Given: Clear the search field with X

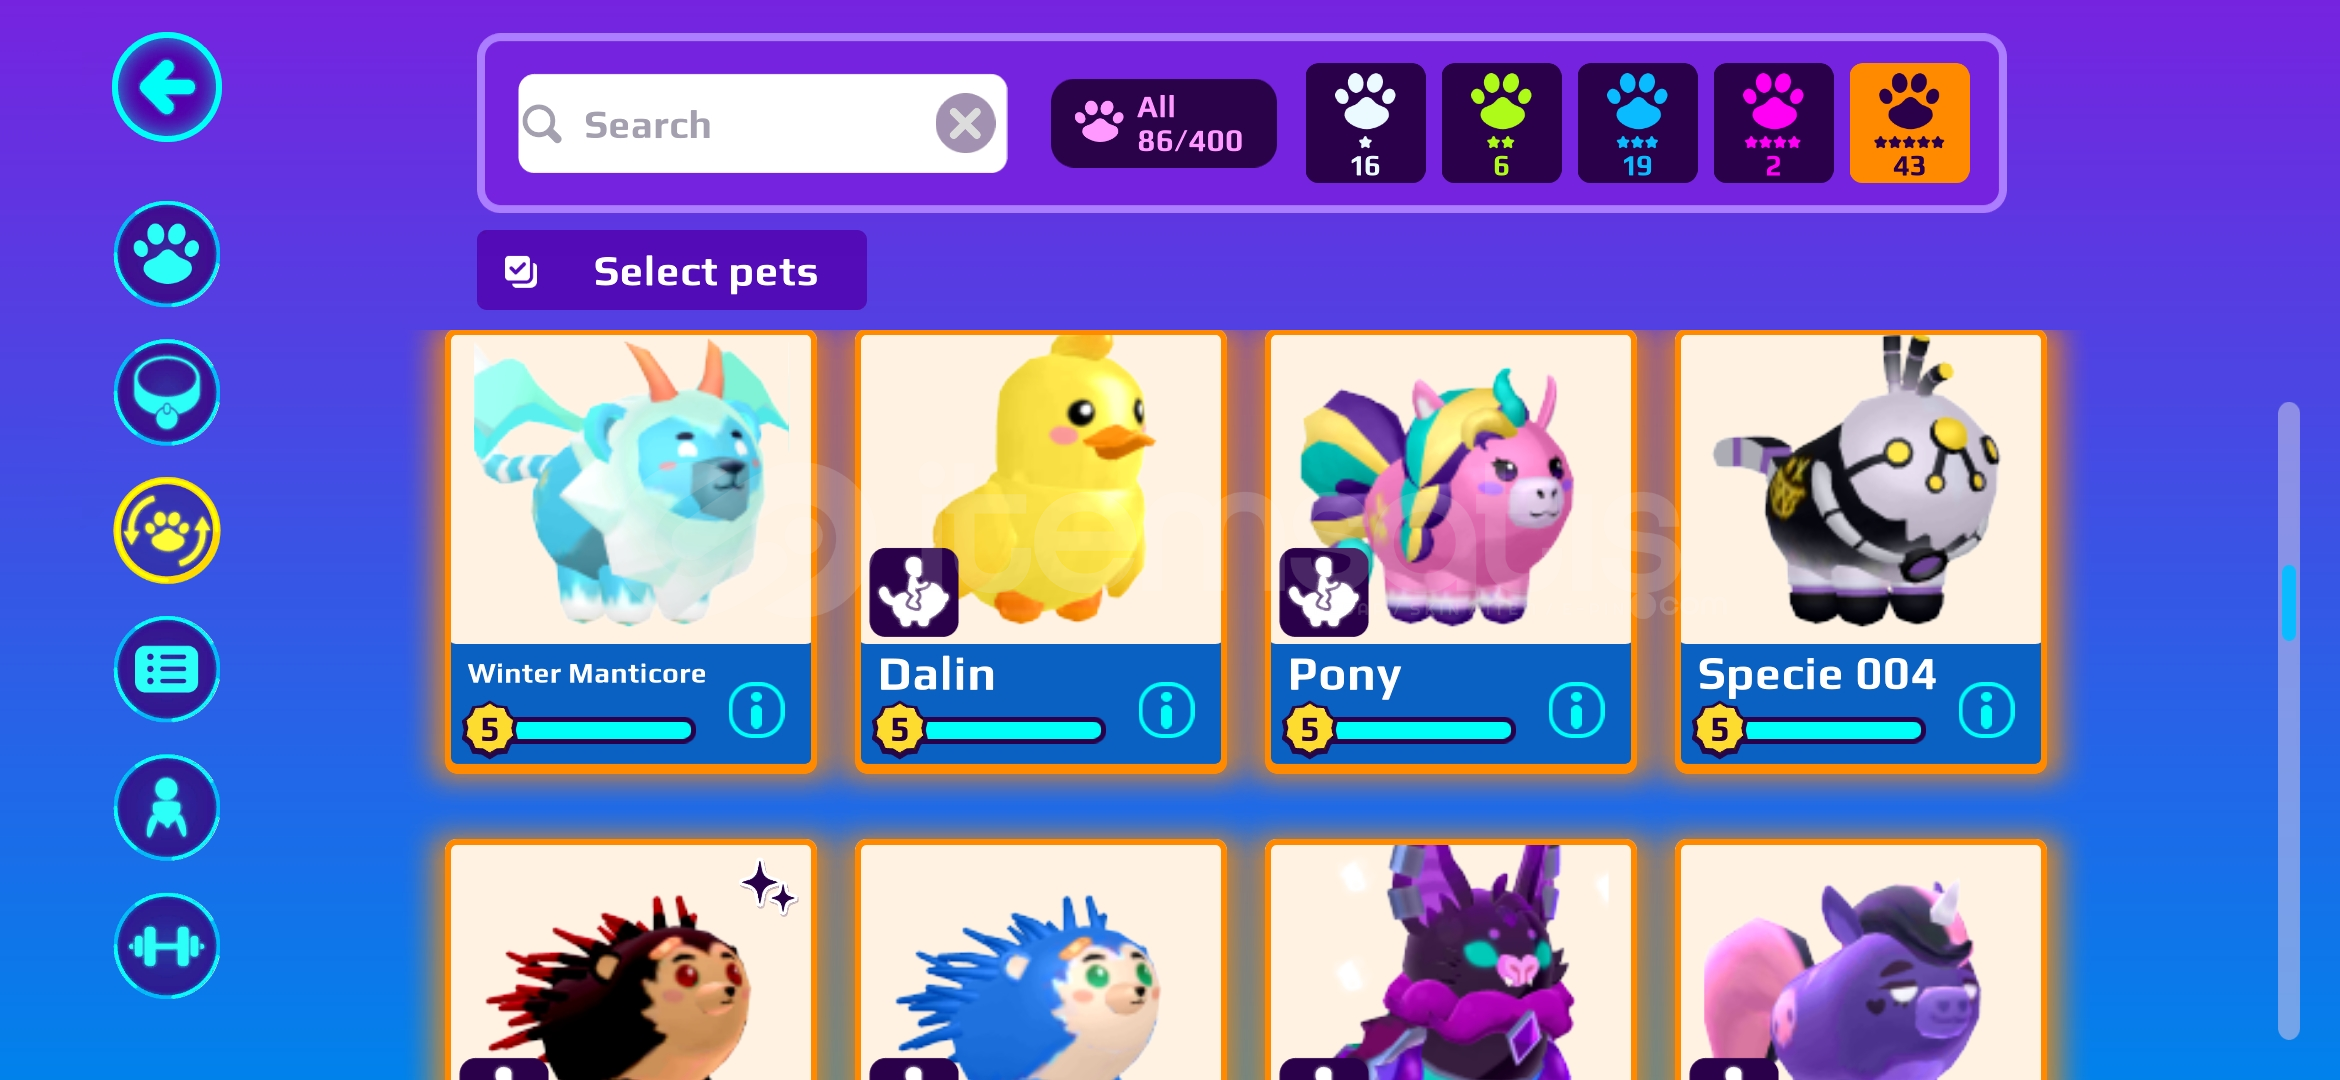Looking at the screenshot, I should pyautogui.click(x=965, y=124).
